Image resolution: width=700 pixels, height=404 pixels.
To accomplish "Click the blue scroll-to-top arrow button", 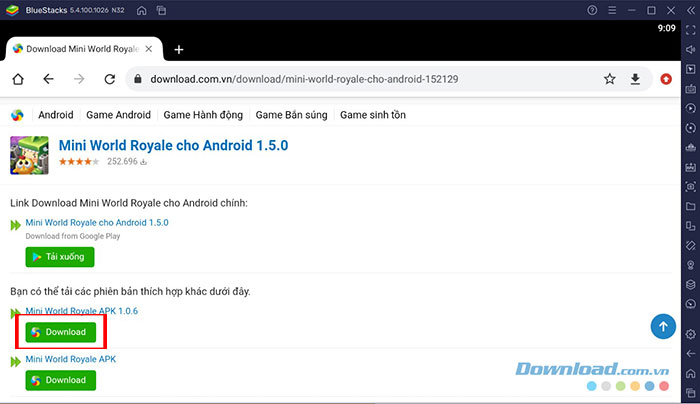I will [663, 326].
